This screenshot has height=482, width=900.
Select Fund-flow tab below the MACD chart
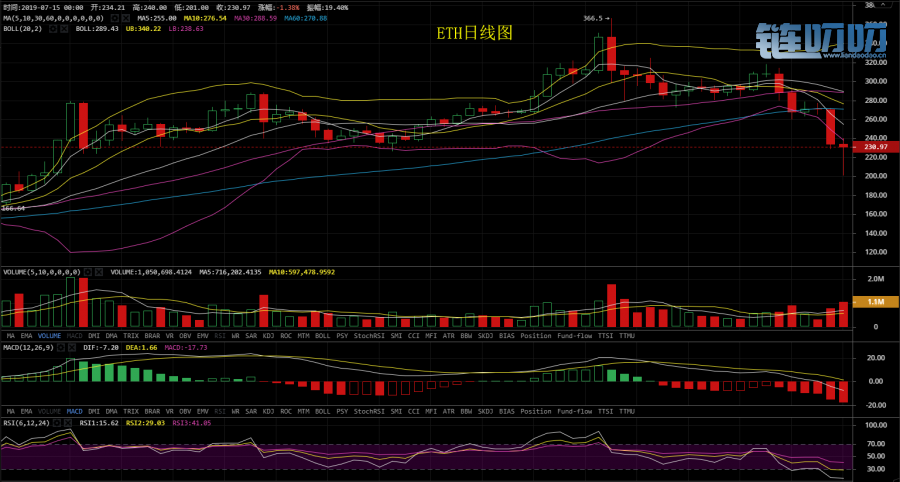(575, 411)
